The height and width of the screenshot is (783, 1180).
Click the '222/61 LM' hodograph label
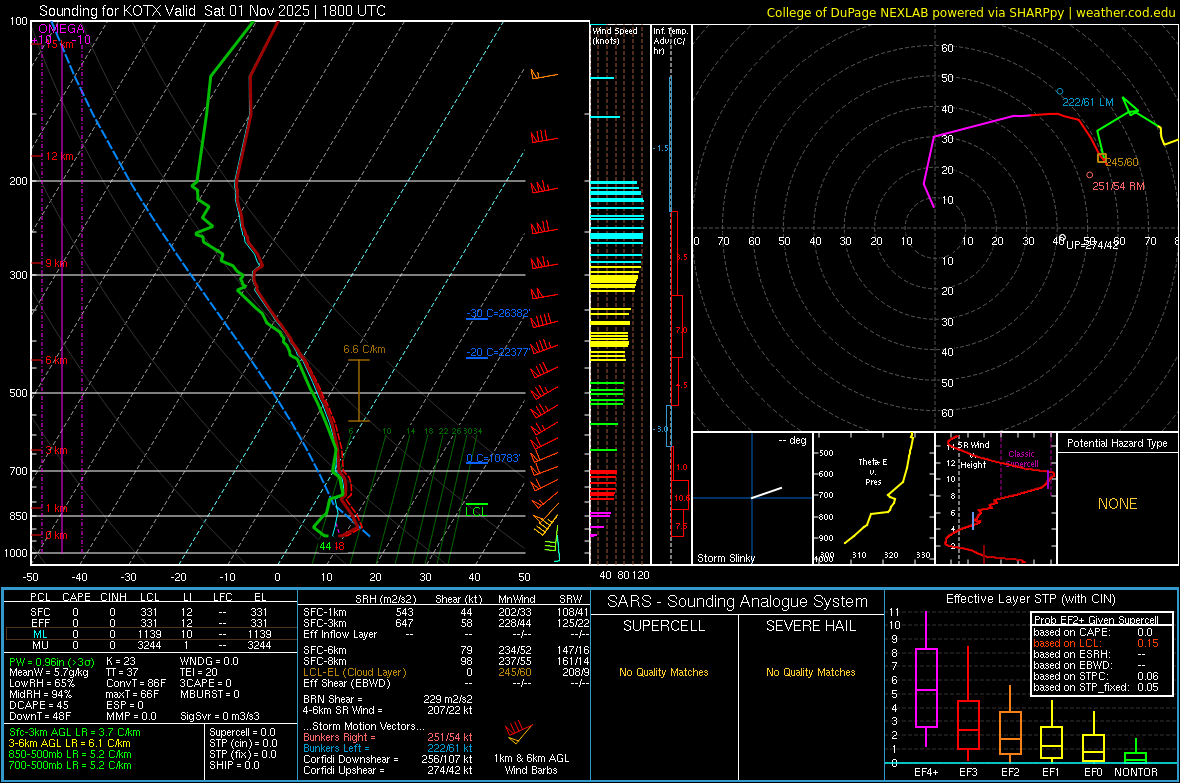pyautogui.click(x=1087, y=102)
